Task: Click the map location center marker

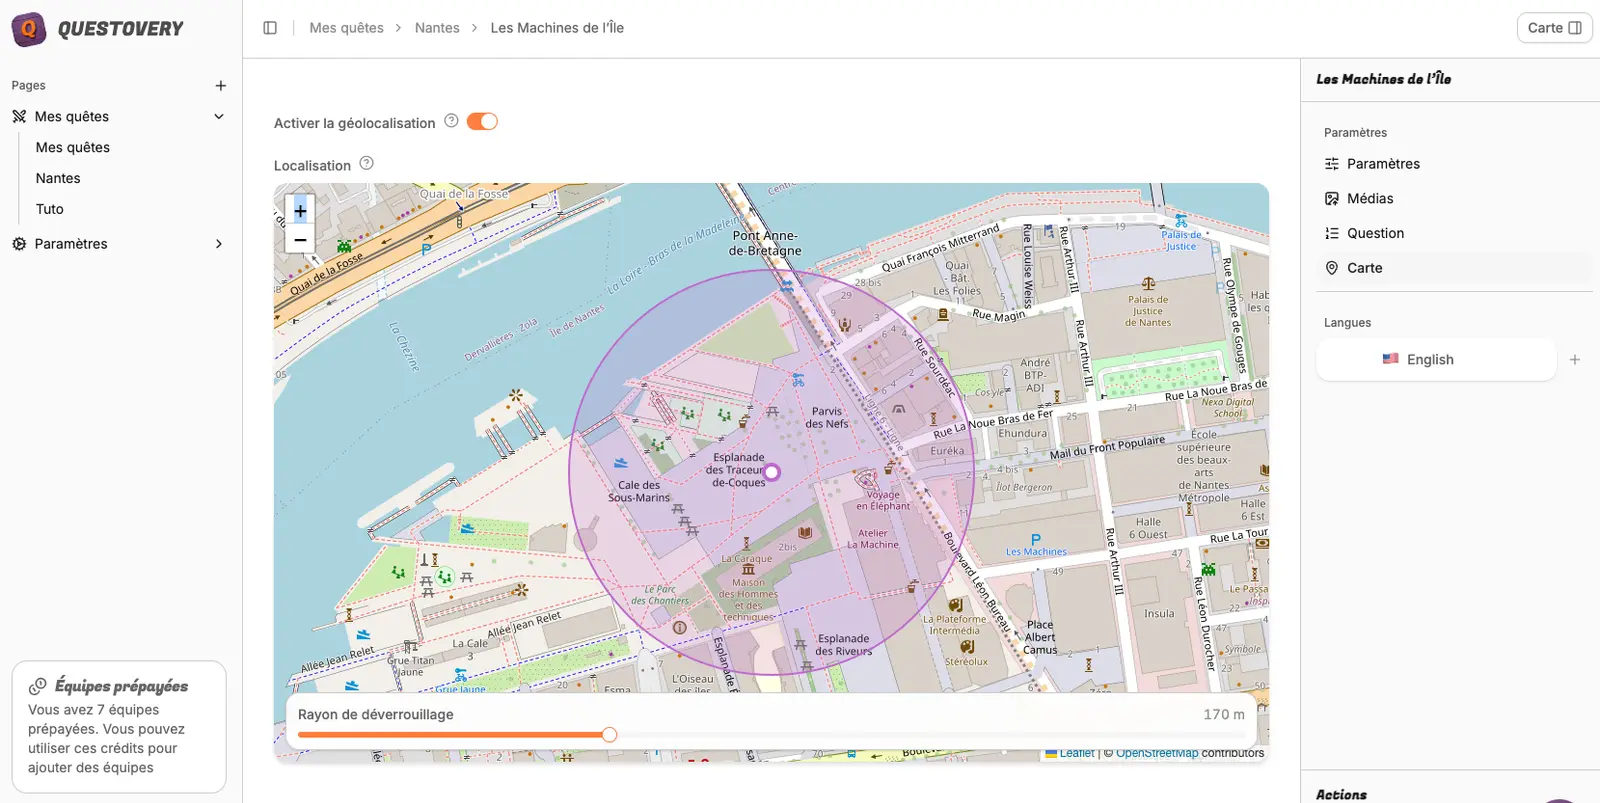Action: click(x=772, y=472)
